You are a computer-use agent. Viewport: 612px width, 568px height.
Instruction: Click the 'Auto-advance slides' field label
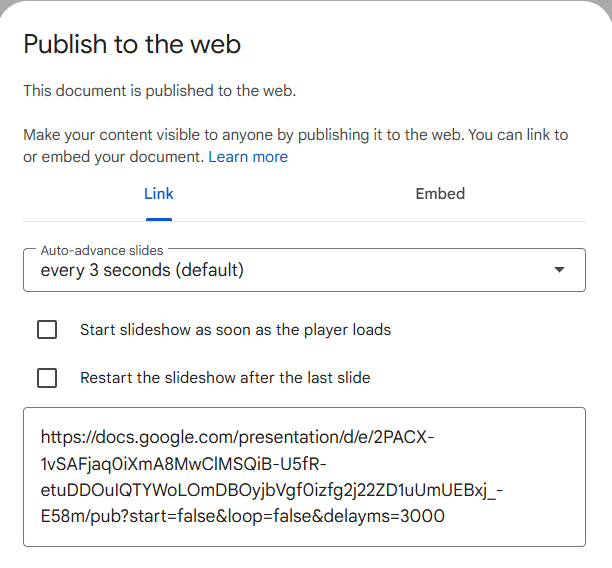[102, 250]
